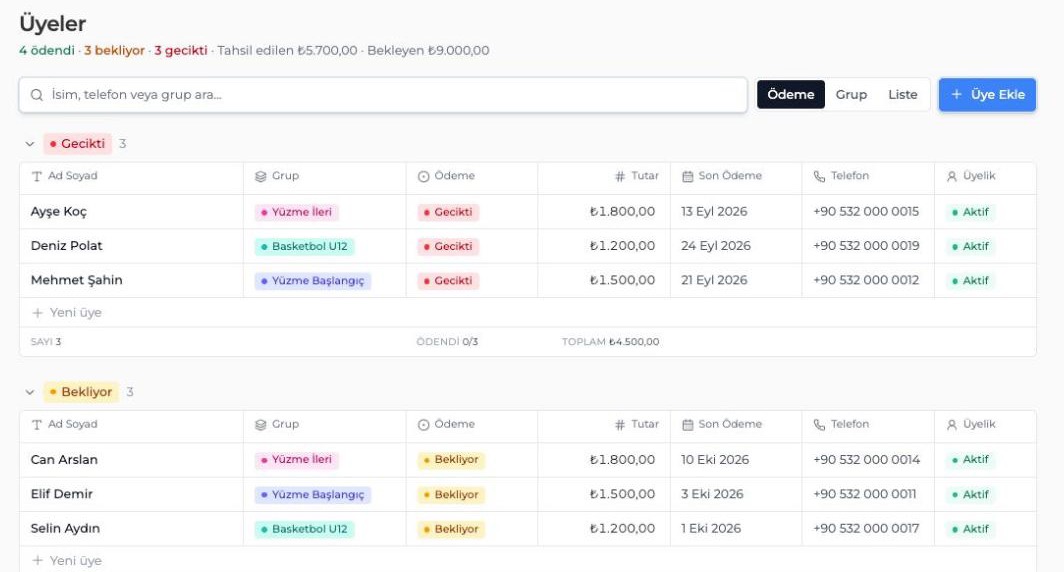Click the Grup column layers icon in Gecikti table

point(261,176)
